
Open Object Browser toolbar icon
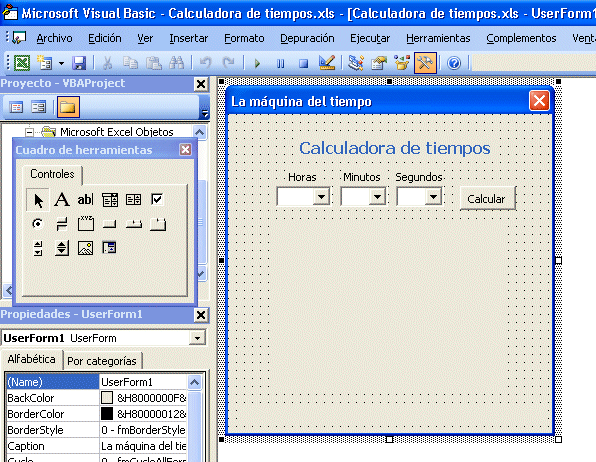tap(402, 63)
